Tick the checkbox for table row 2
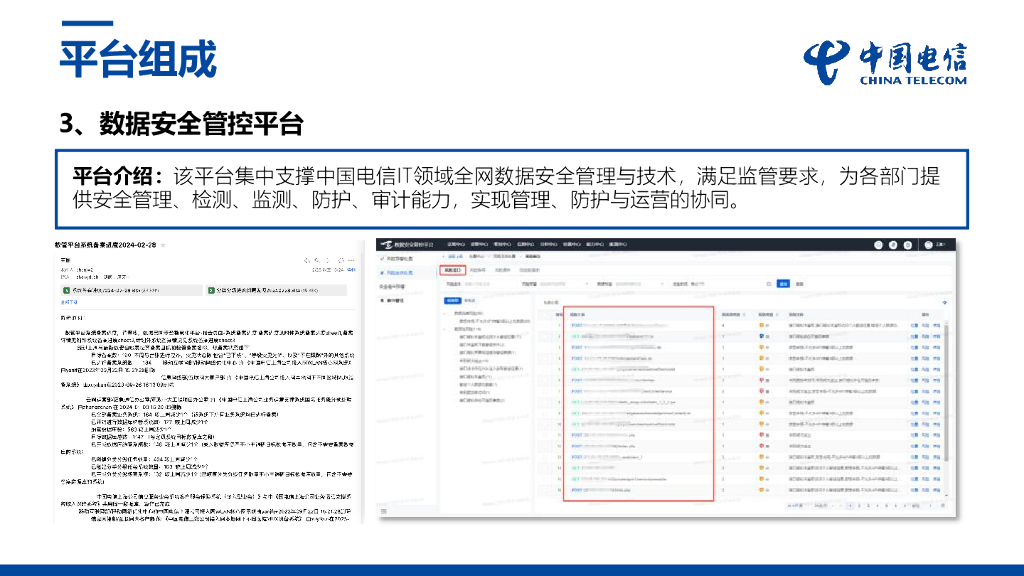The image size is (1024, 576). pos(545,336)
